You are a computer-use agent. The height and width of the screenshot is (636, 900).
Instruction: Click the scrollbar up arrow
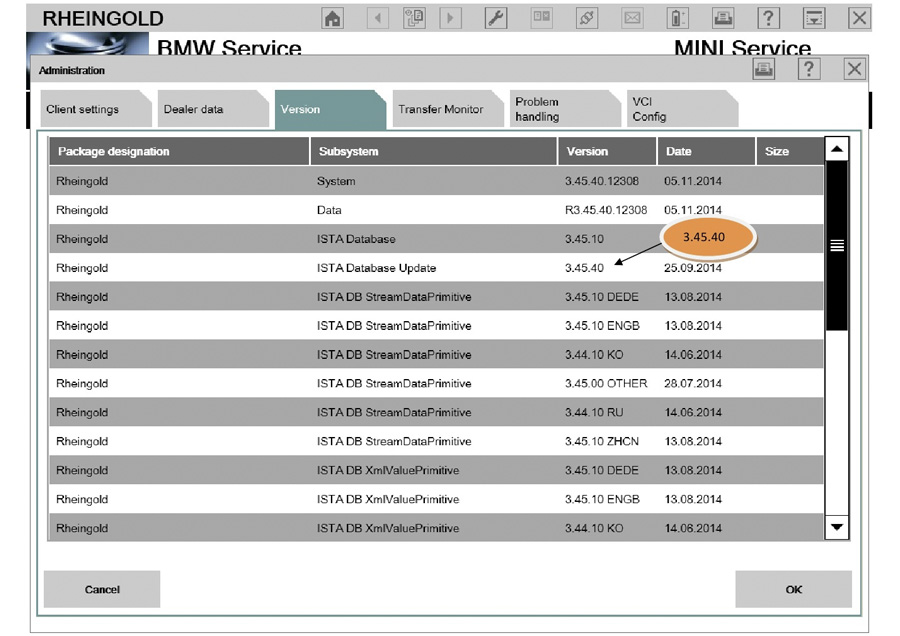pyautogui.click(x=837, y=150)
